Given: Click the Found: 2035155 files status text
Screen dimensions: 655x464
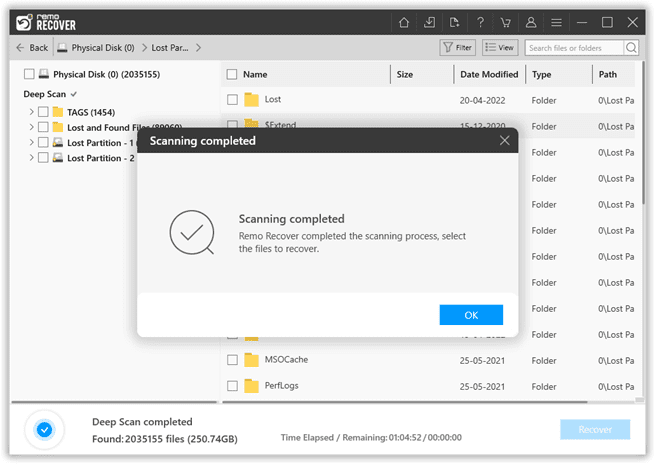Looking at the screenshot, I should 165,439.
